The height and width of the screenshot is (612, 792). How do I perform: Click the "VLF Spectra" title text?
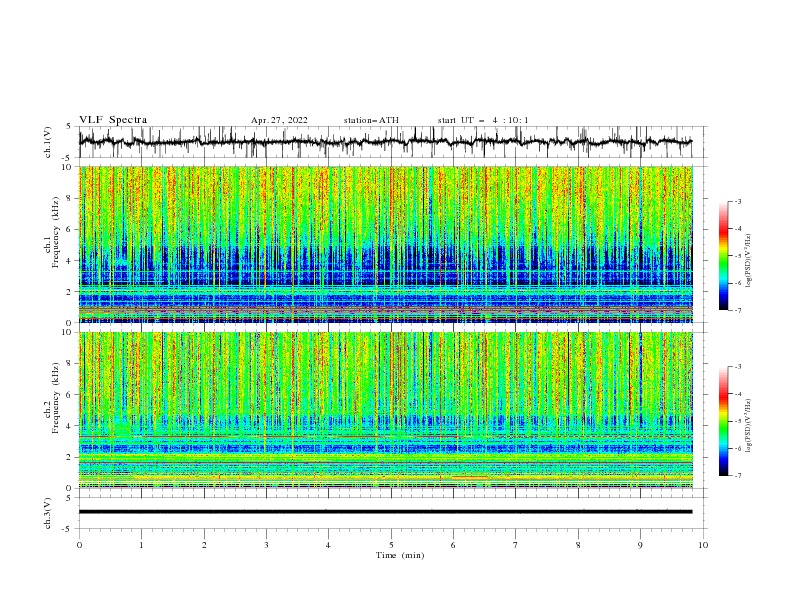point(113,120)
